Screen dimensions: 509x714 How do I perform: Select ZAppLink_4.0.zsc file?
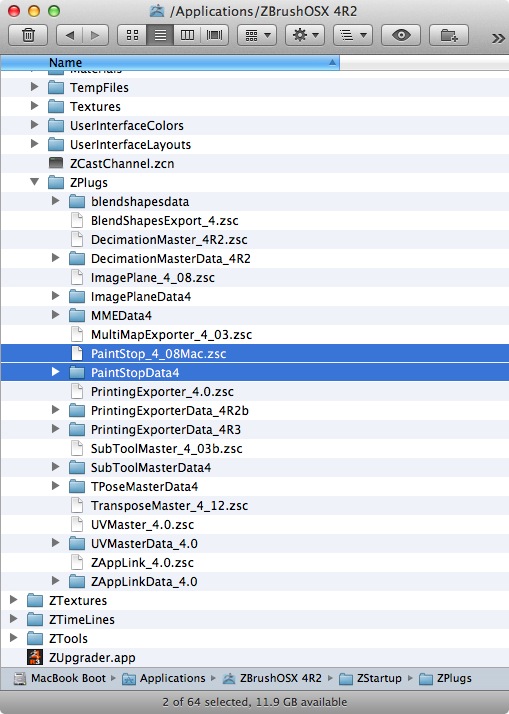tap(142, 562)
